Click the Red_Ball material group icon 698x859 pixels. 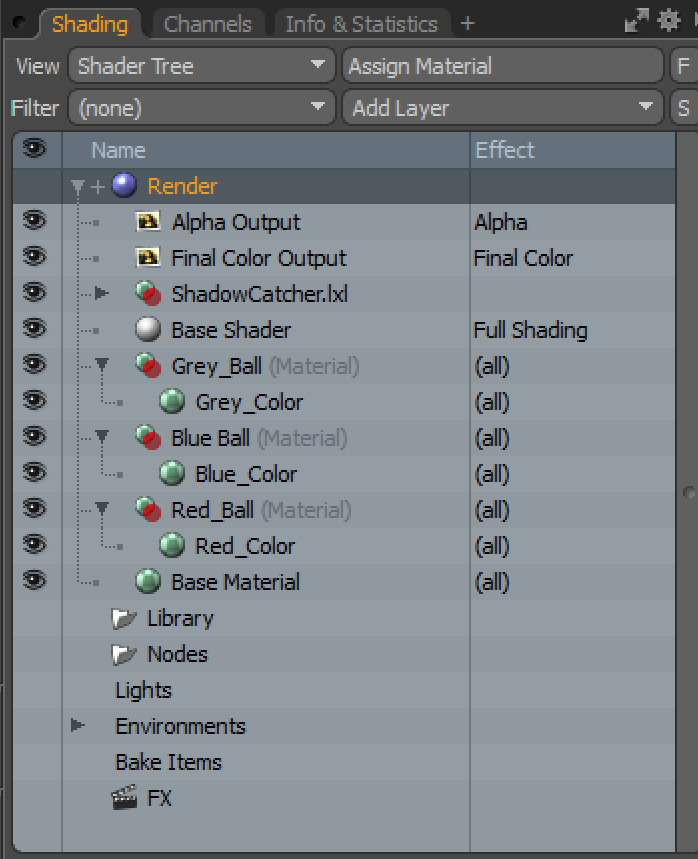click(148, 509)
